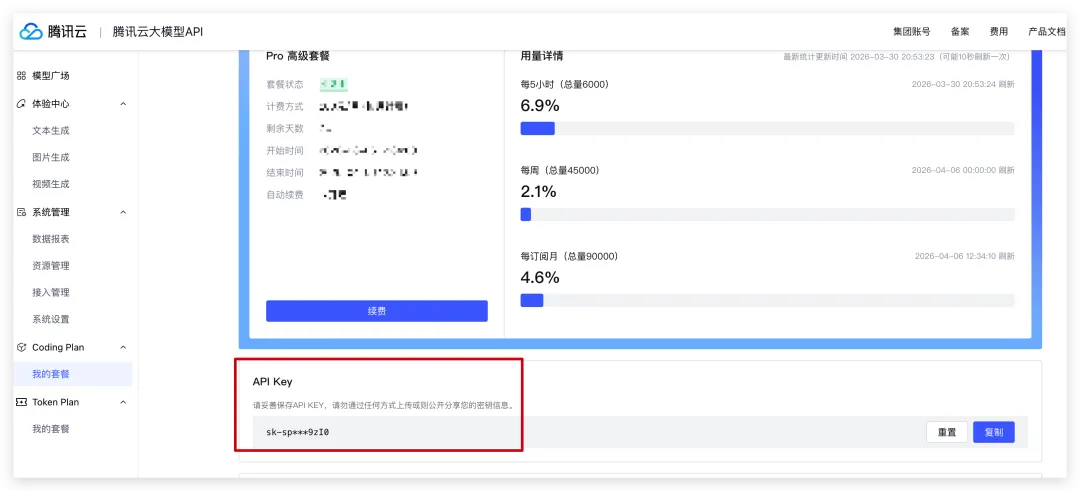Click the 续费 renew button
Screen dimensions: 1080x491
(x=377, y=311)
